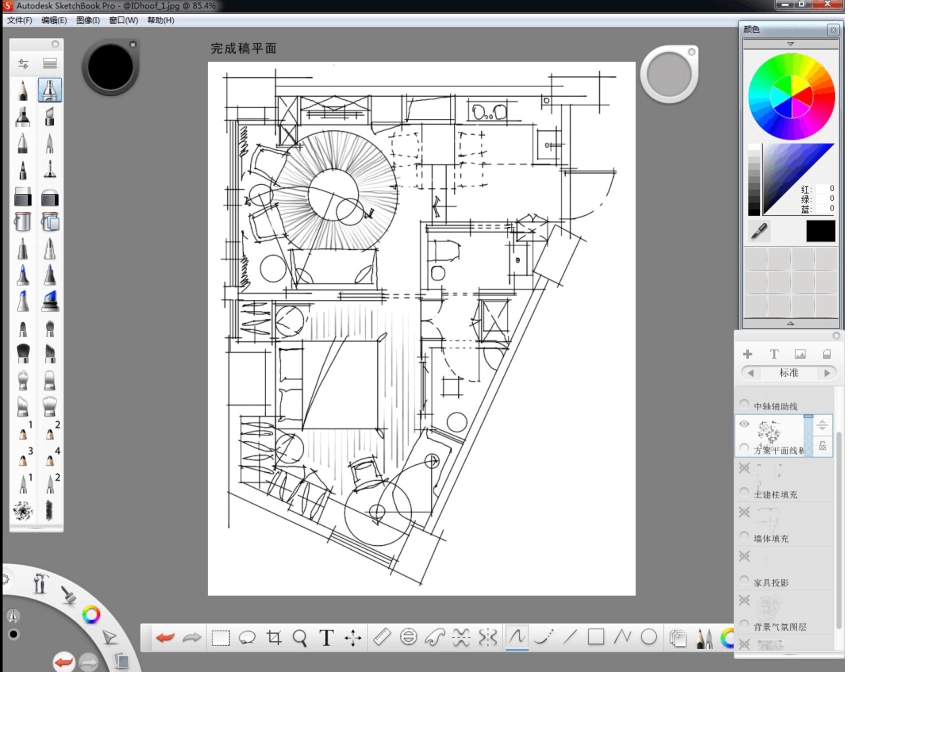This screenshot has width=950, height=756.
Task: Add a text layer with T button
Action: 774,354
